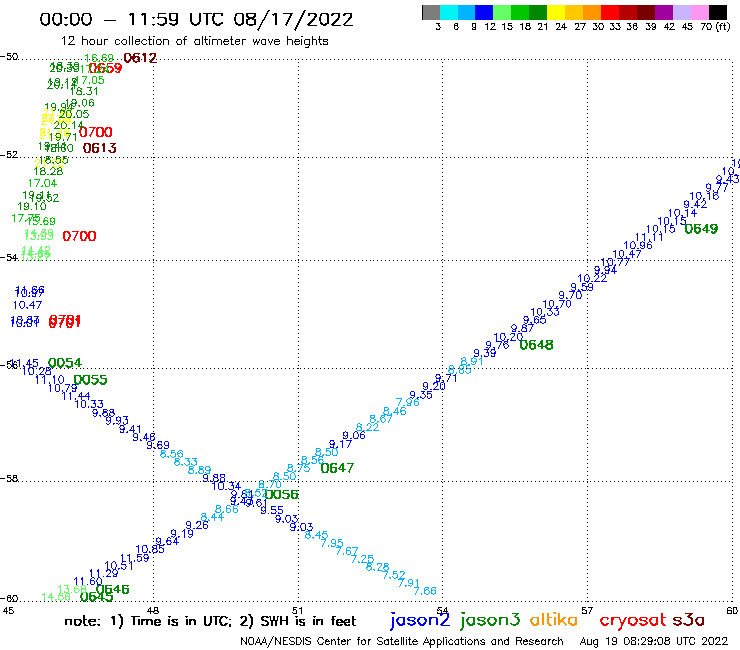Click the 11.59 wave height value
The height and width of the screenshot is (650, 740).
[135, 558]
